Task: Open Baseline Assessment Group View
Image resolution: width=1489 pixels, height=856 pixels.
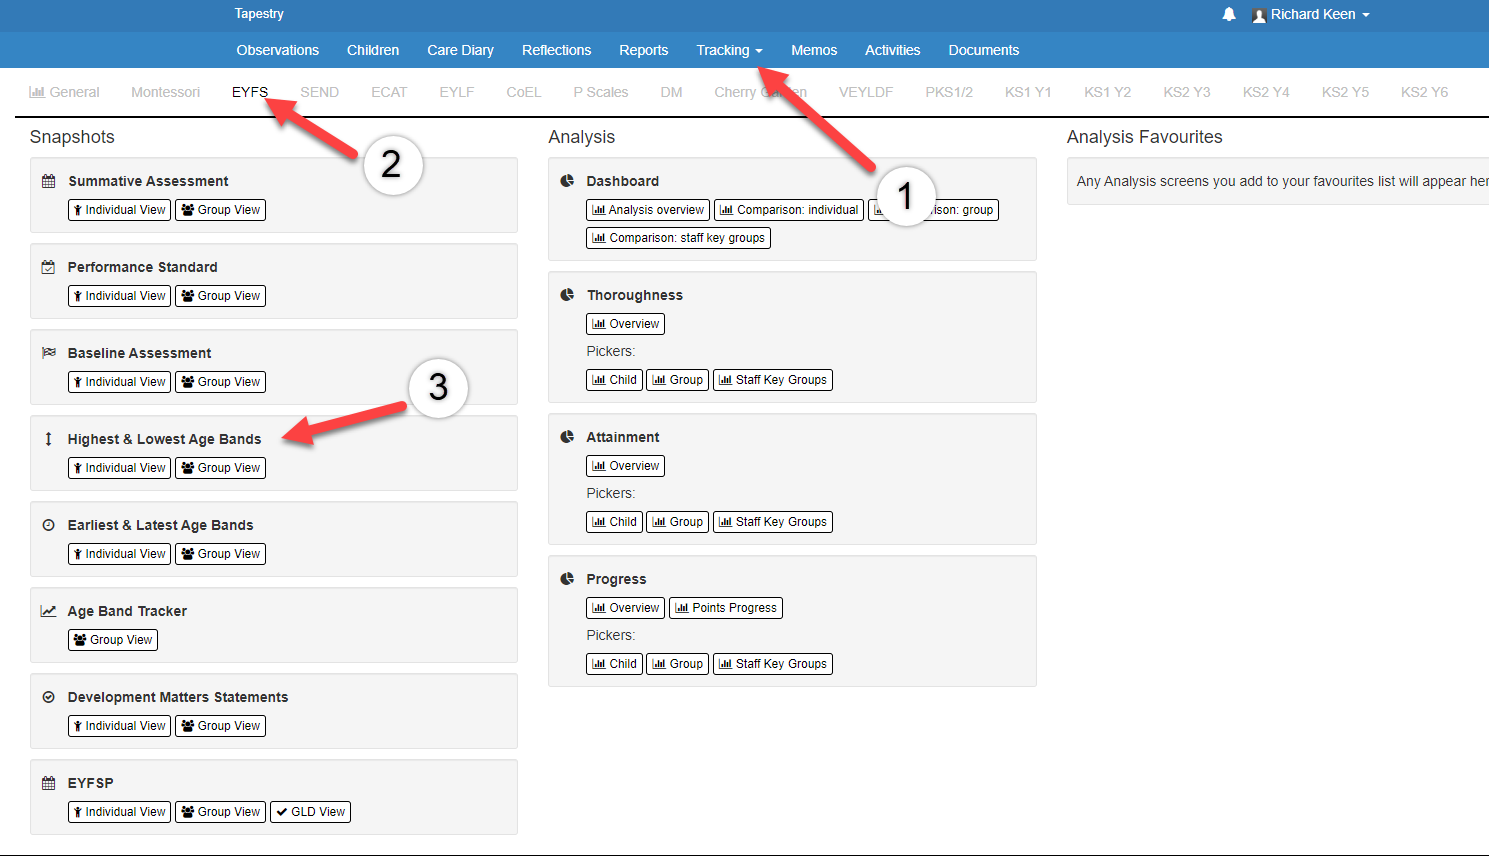Action: (x=220, y=382)
